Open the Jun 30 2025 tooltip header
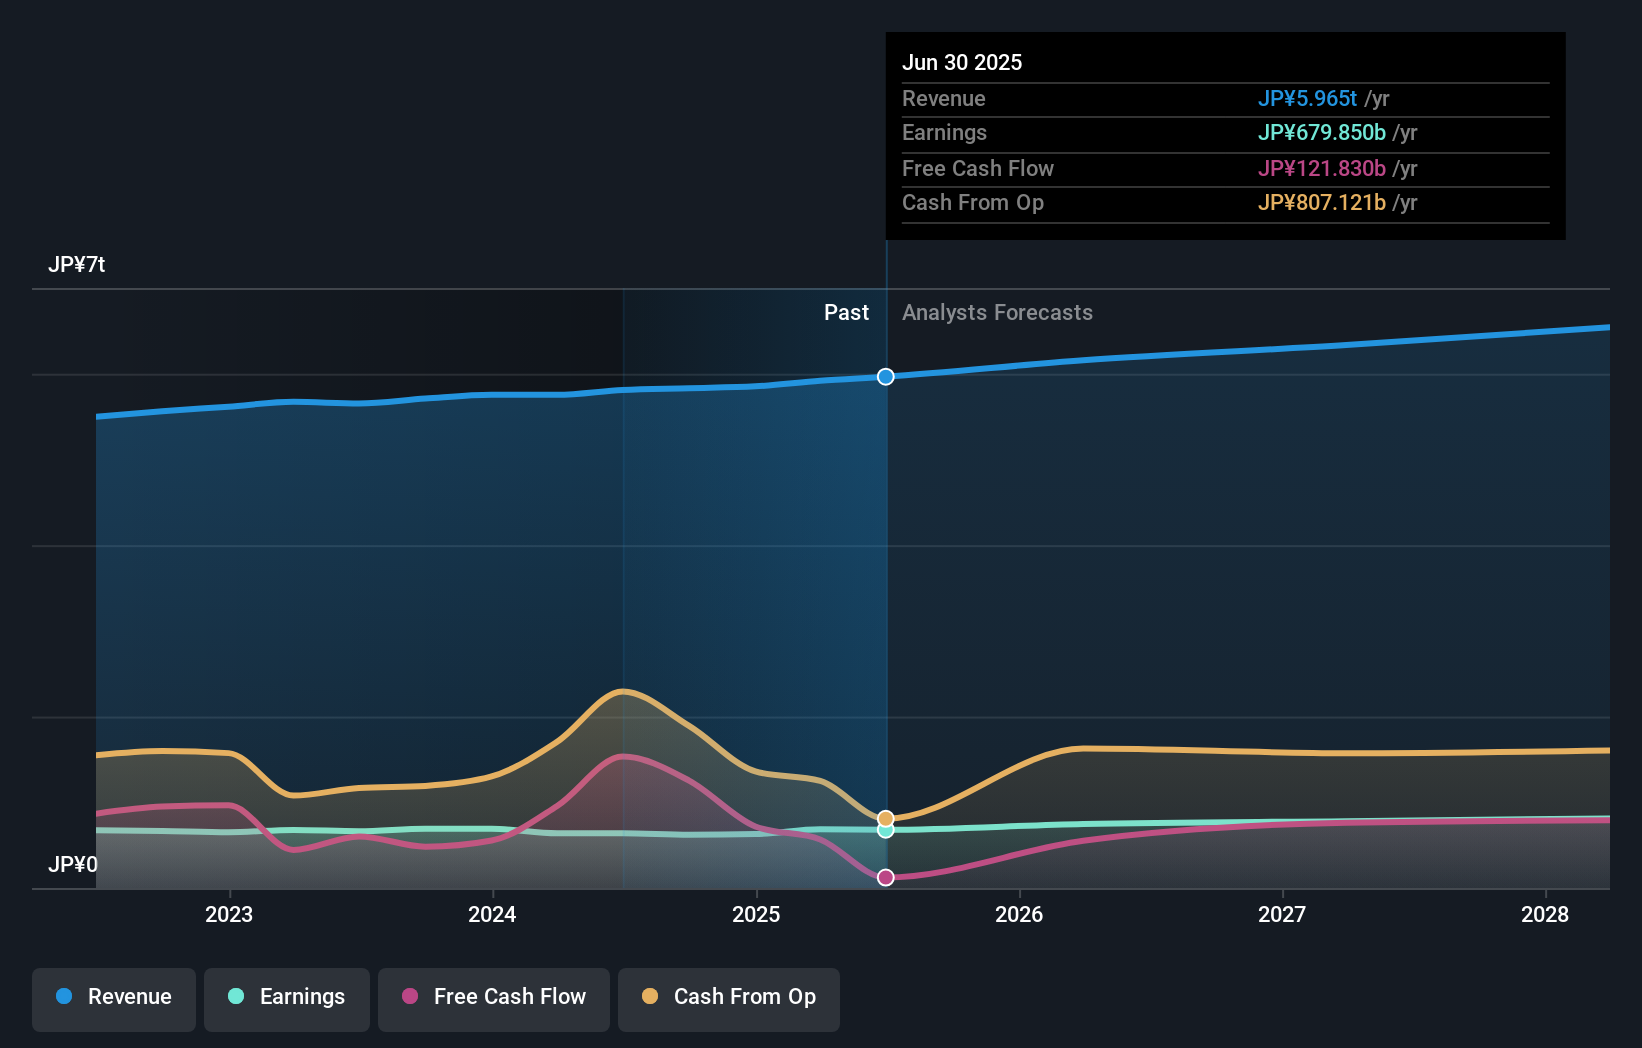 coord(963,62)
